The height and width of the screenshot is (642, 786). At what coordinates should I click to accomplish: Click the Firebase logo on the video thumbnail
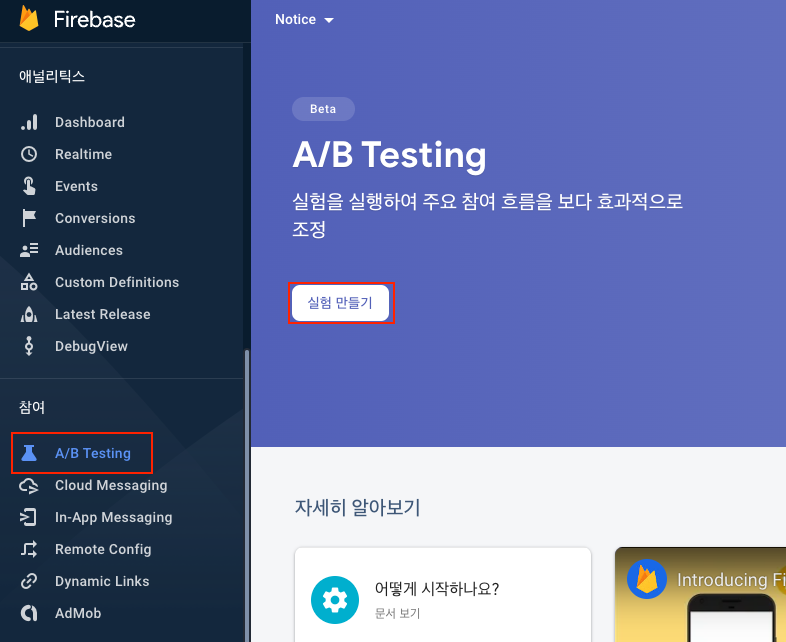click(647, 579)
